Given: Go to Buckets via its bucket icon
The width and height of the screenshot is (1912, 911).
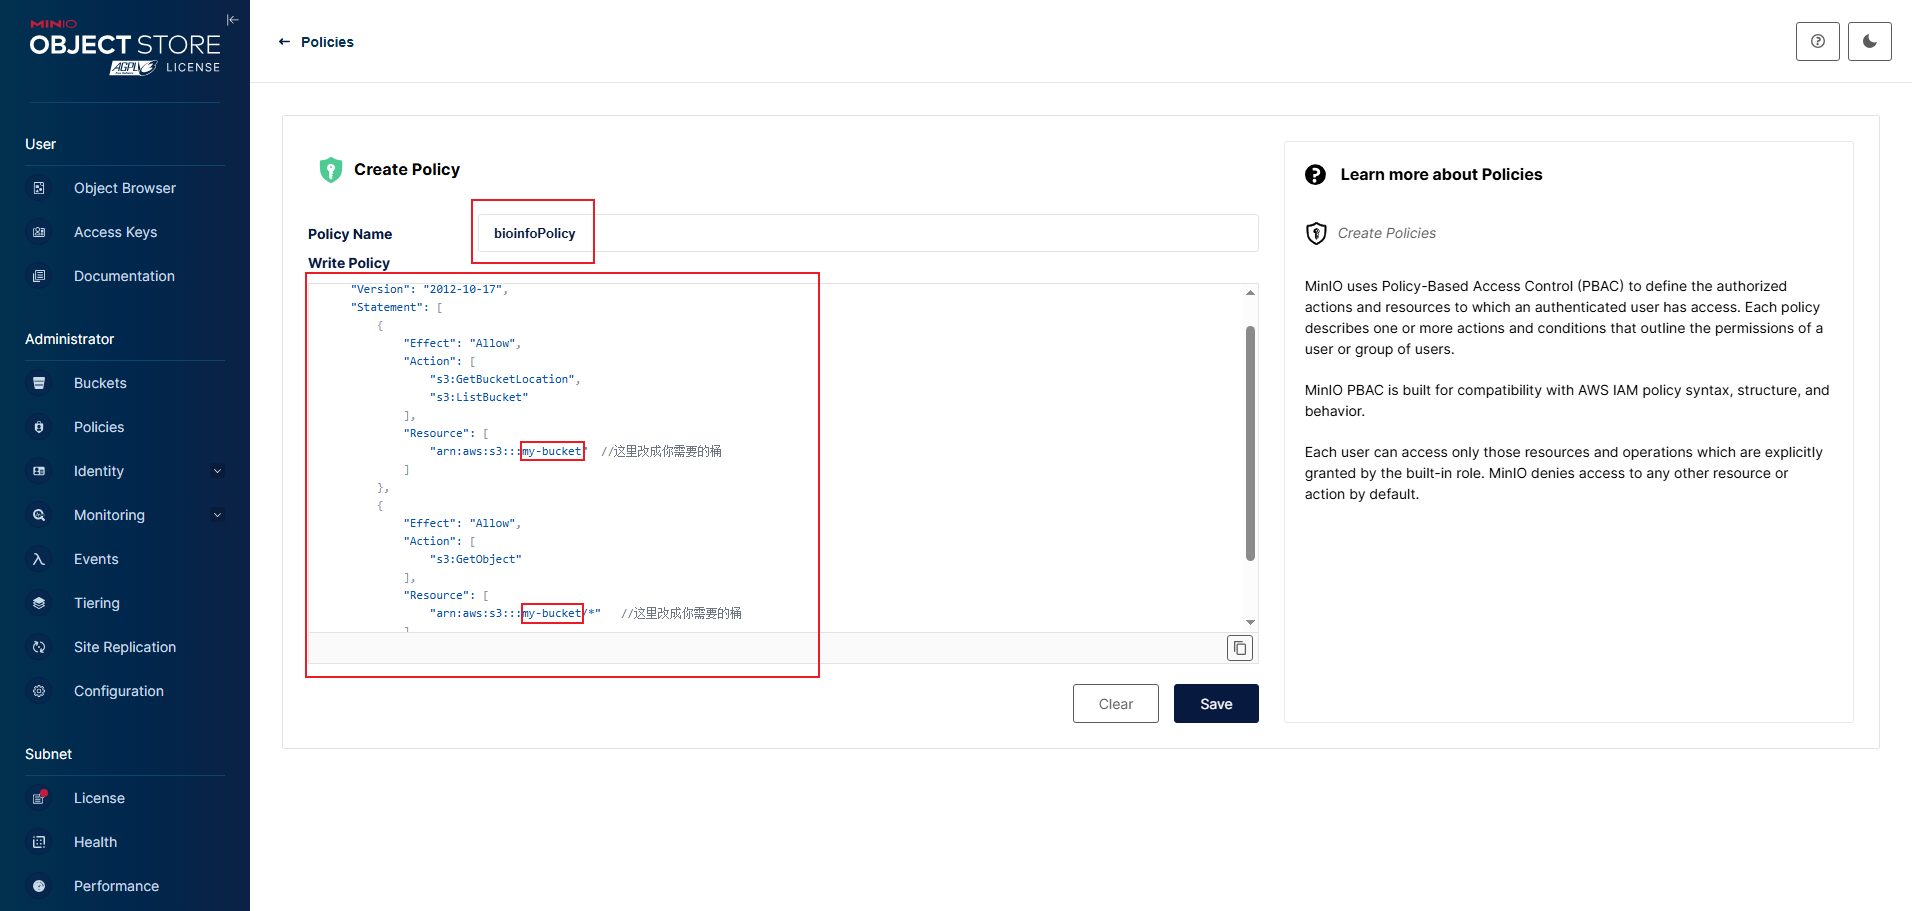Looking at the screenshot, I should (39, 383).
